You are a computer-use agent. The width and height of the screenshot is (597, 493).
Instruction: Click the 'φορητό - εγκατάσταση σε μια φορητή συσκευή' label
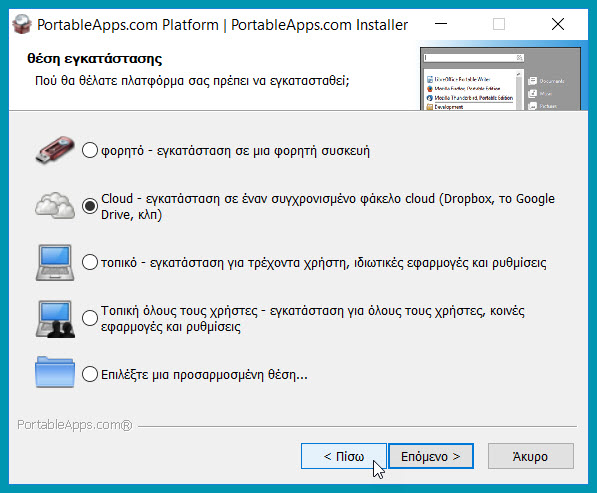235,151
